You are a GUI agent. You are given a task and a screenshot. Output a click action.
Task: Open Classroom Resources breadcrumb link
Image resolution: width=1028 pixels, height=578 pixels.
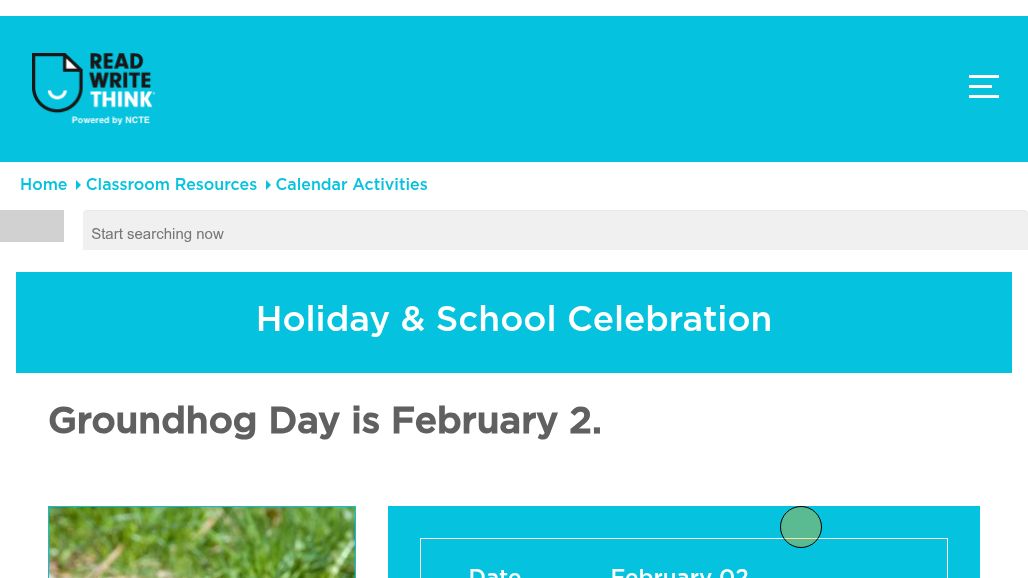coord(171,185)
